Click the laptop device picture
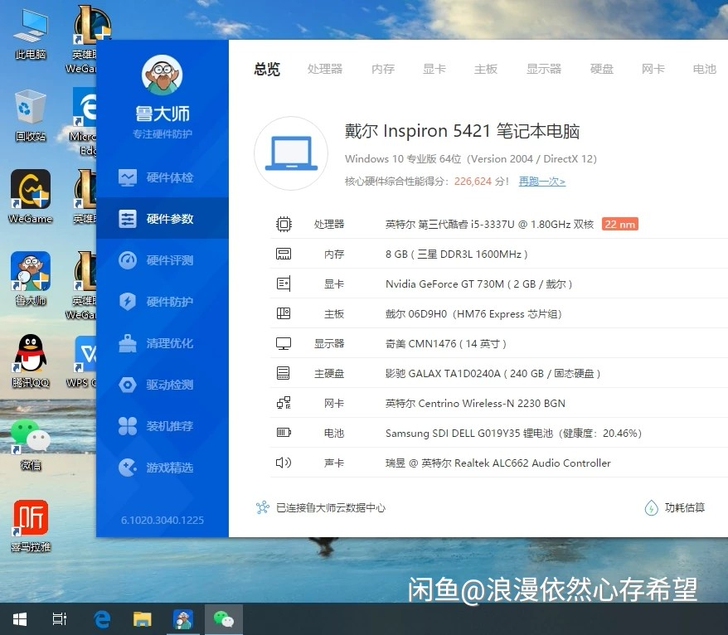This screenshot has height=635, width=728. click(x=291, y=153)
